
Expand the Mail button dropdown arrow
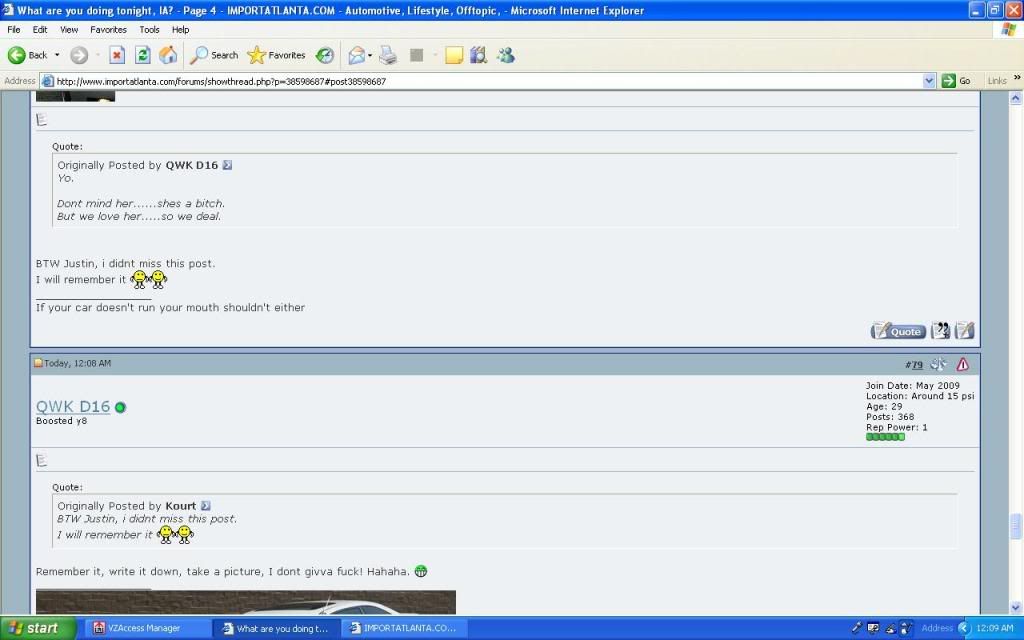[x=369, y=55]
